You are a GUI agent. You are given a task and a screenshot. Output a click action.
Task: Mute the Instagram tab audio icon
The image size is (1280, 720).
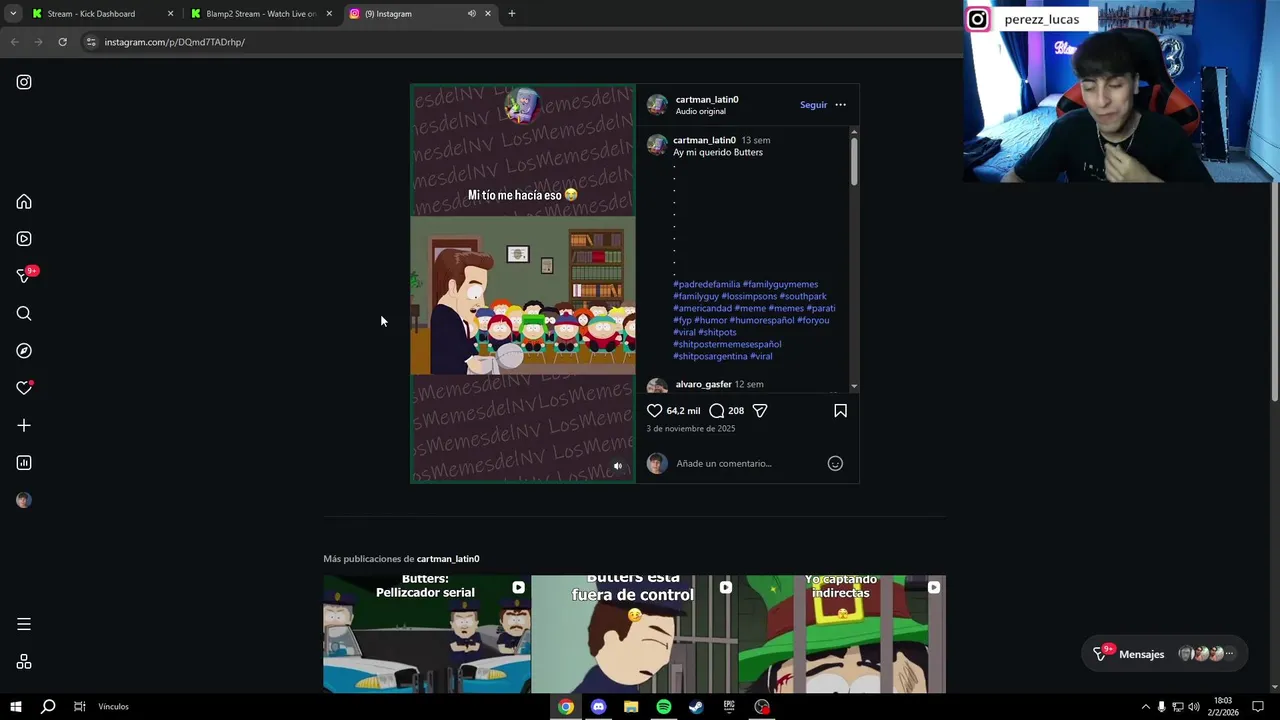[x=471, y=14]
